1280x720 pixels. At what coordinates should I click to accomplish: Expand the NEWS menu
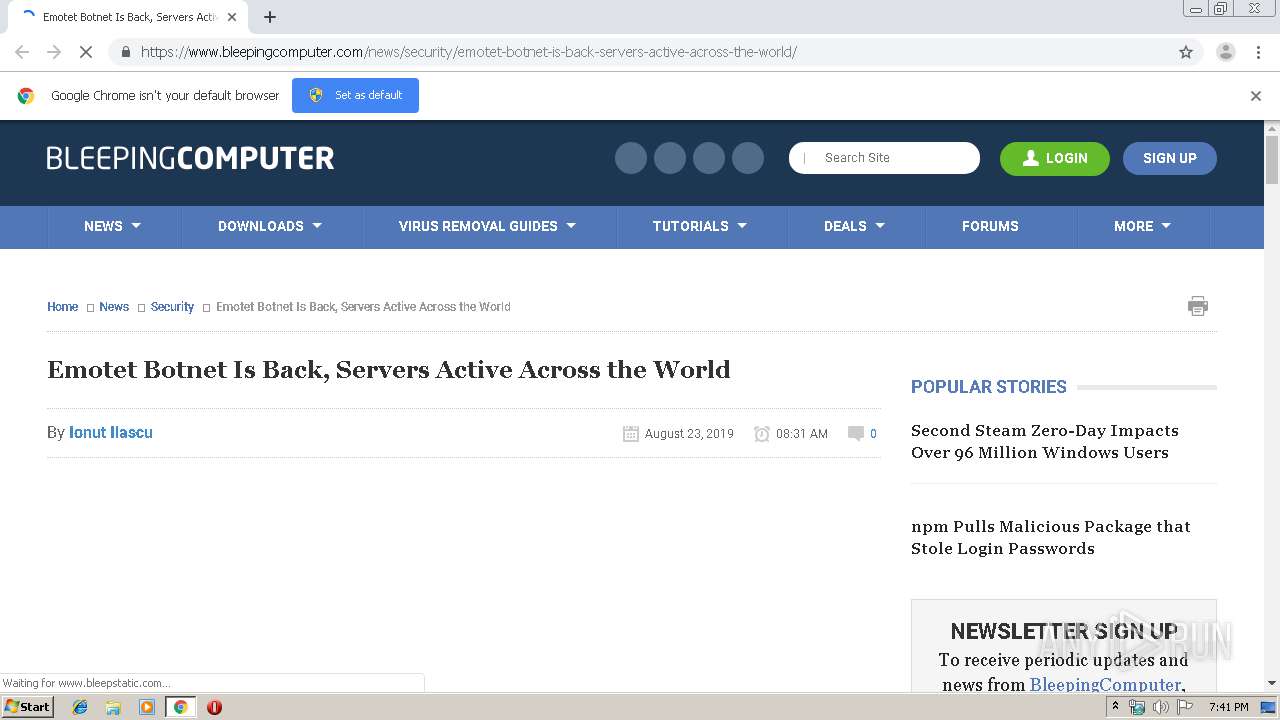[x=113, y=226]
